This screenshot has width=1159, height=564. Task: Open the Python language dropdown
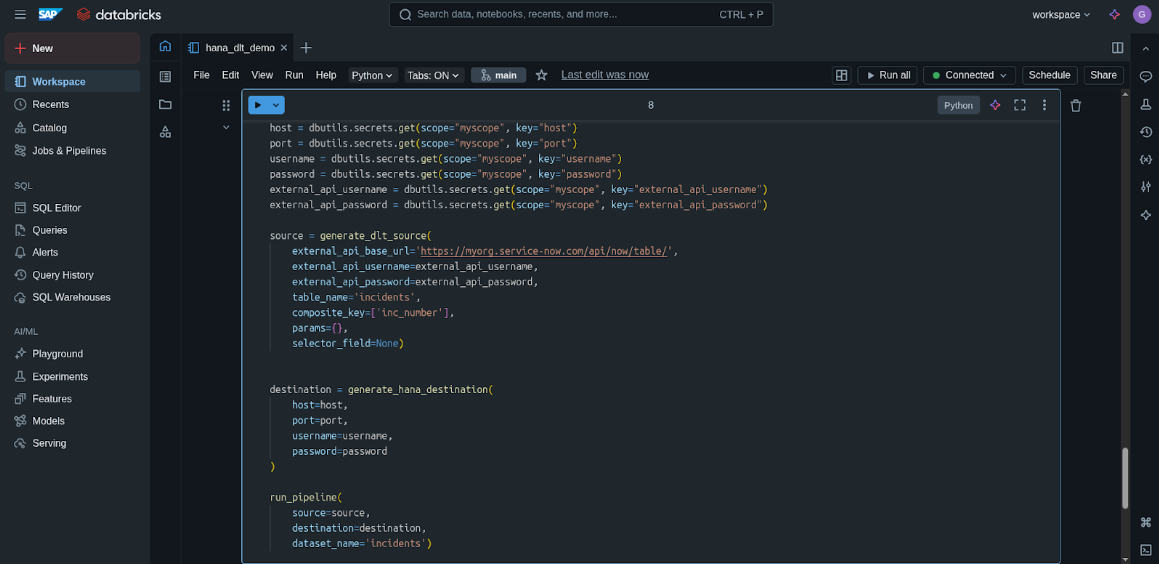(x=372, y=75)
